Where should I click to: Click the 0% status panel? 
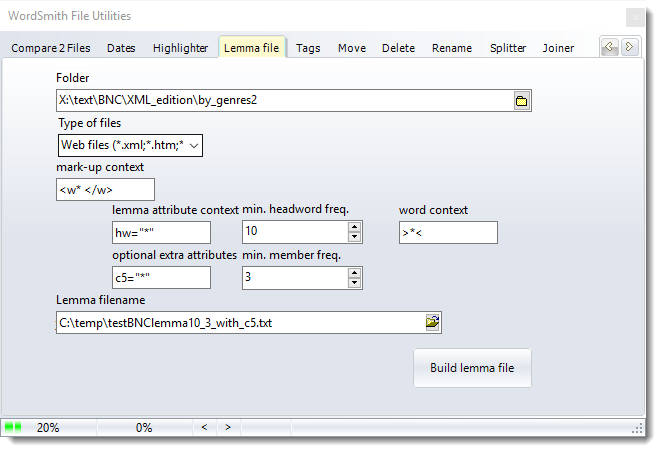coord(144,428)
